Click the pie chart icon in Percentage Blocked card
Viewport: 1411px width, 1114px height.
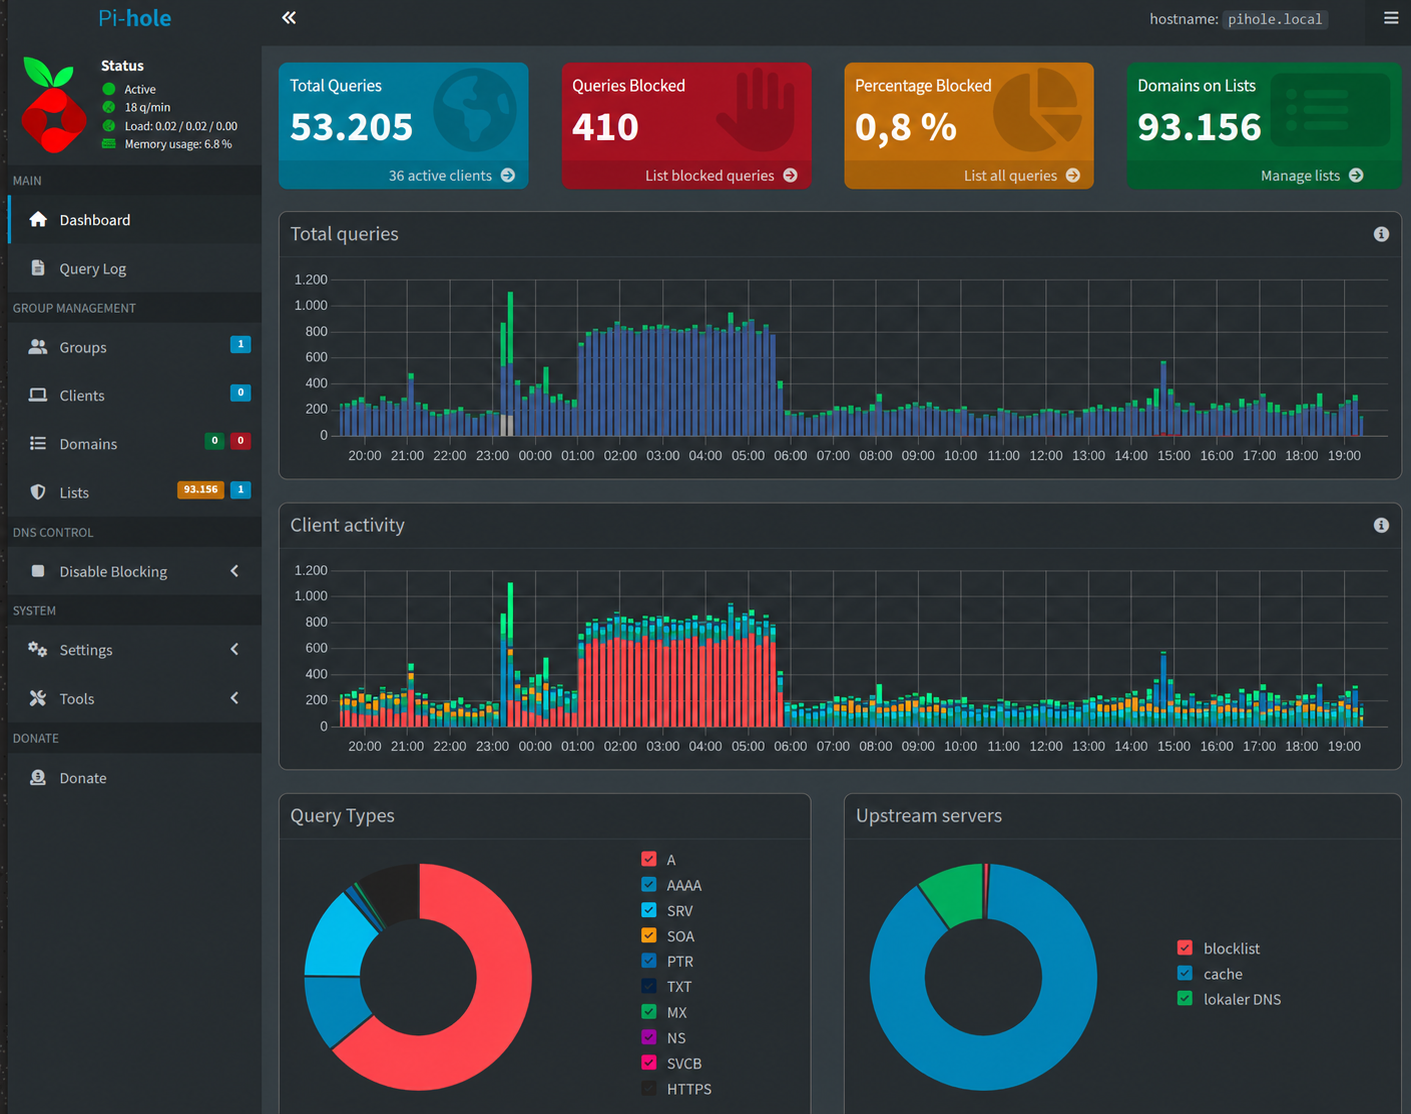1039,110
